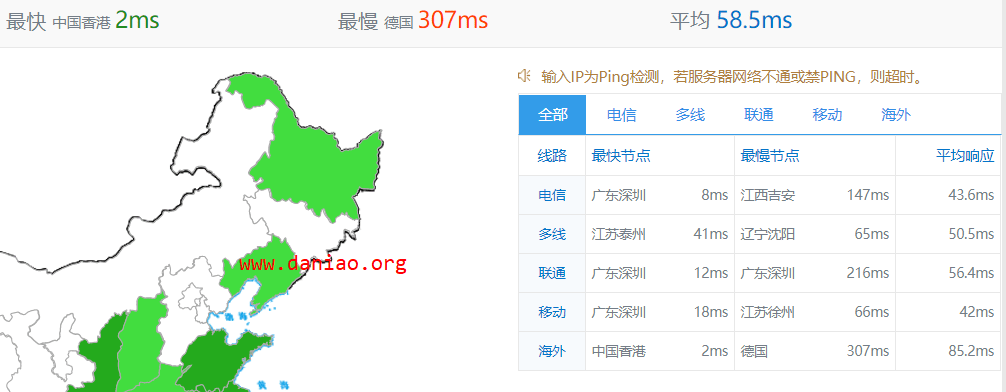Select the 移动 tab
The width and height of the screenshot is (1006, 392).
[x=827, y=115]
